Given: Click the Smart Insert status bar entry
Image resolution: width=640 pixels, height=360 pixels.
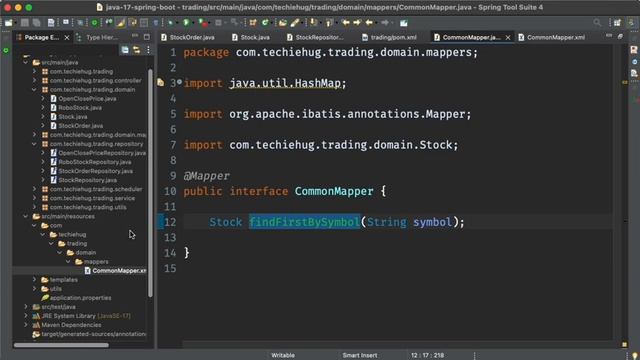Looking at the screenshot, I should pyautogui.click(x=360, y=356).
